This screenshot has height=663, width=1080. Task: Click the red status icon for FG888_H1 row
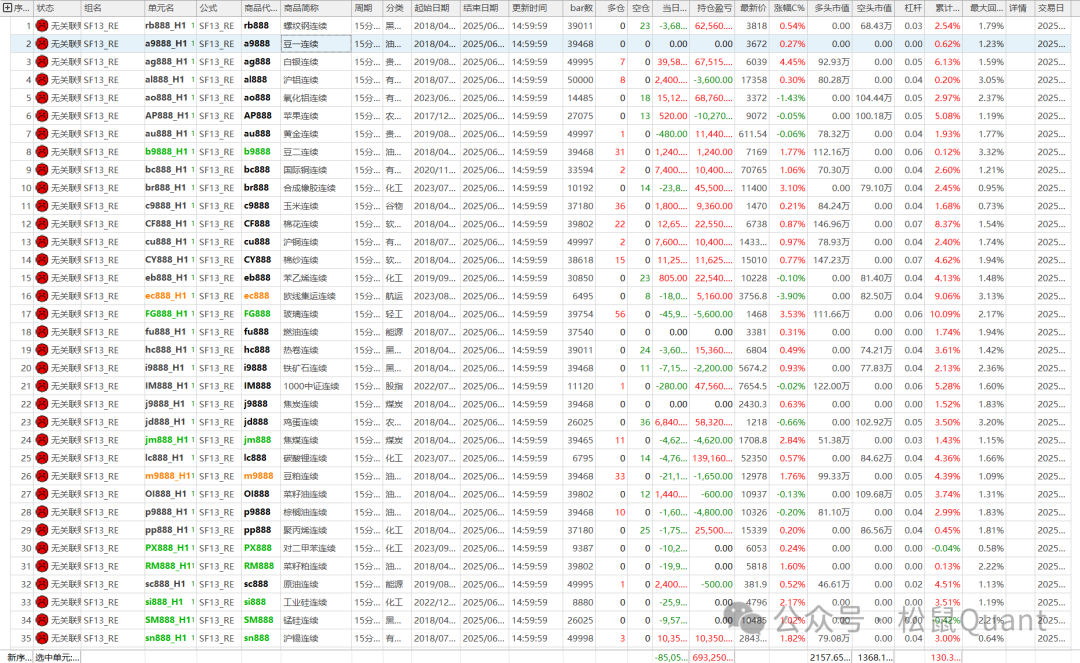pos(42,314)
